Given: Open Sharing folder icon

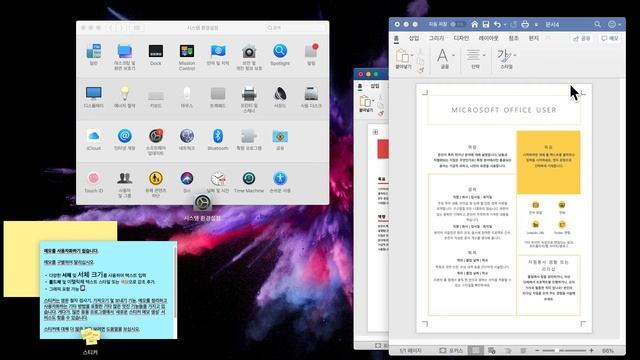Looking at the screenshot, I should [x=280, y=136].
